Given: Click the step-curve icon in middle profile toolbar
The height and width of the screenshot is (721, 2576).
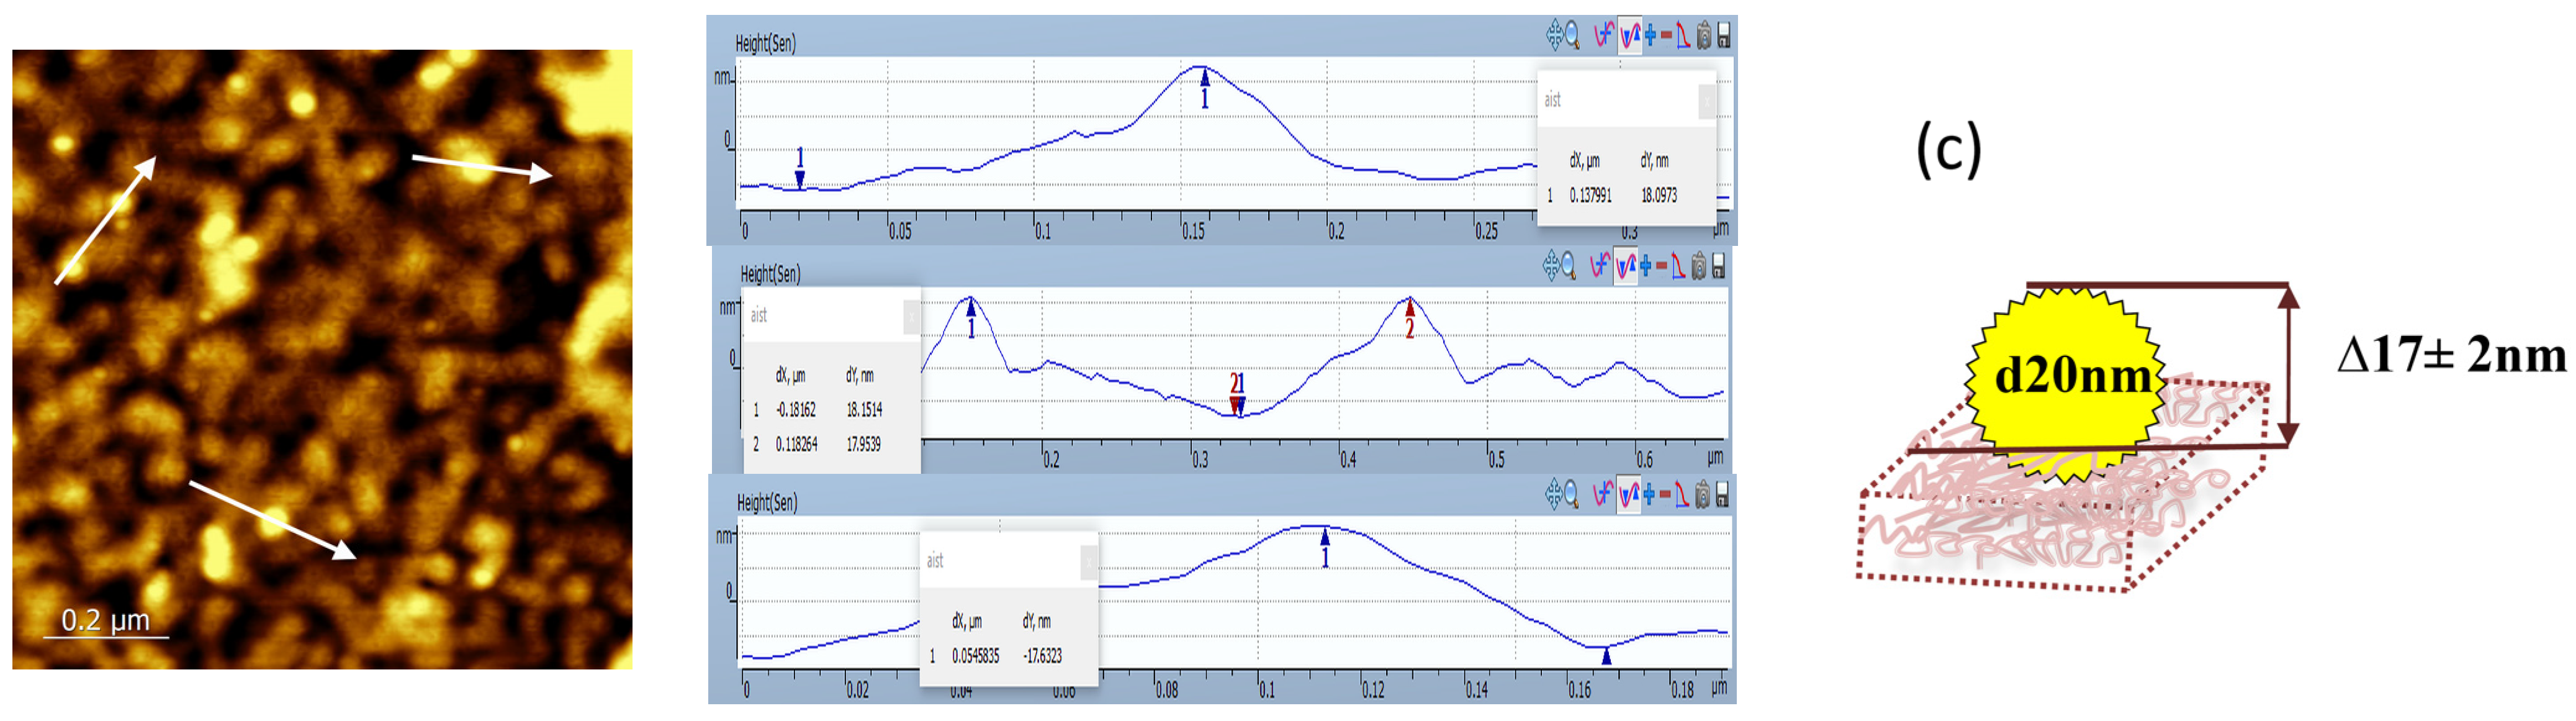Looking at the screenshot, I should click(x=1680, y=266).
